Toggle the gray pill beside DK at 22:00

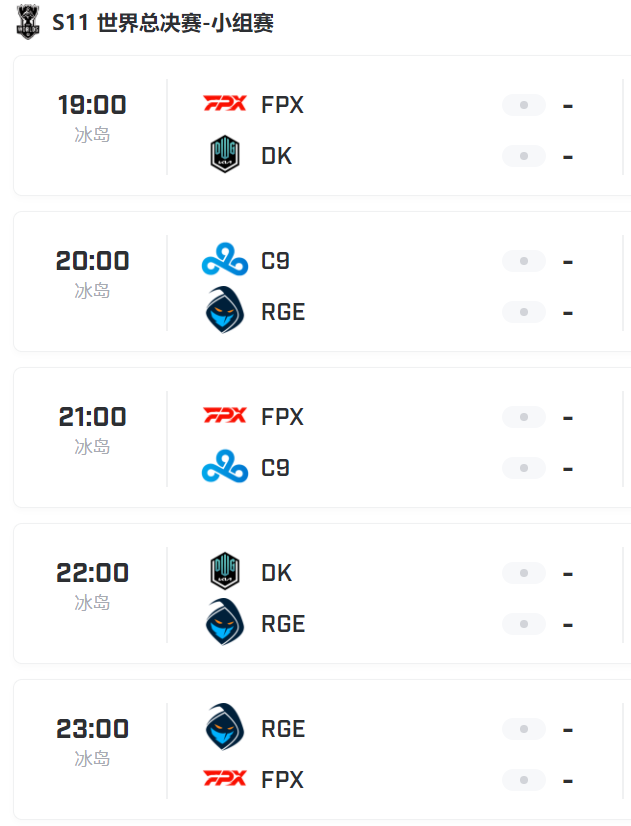point(523,573)
